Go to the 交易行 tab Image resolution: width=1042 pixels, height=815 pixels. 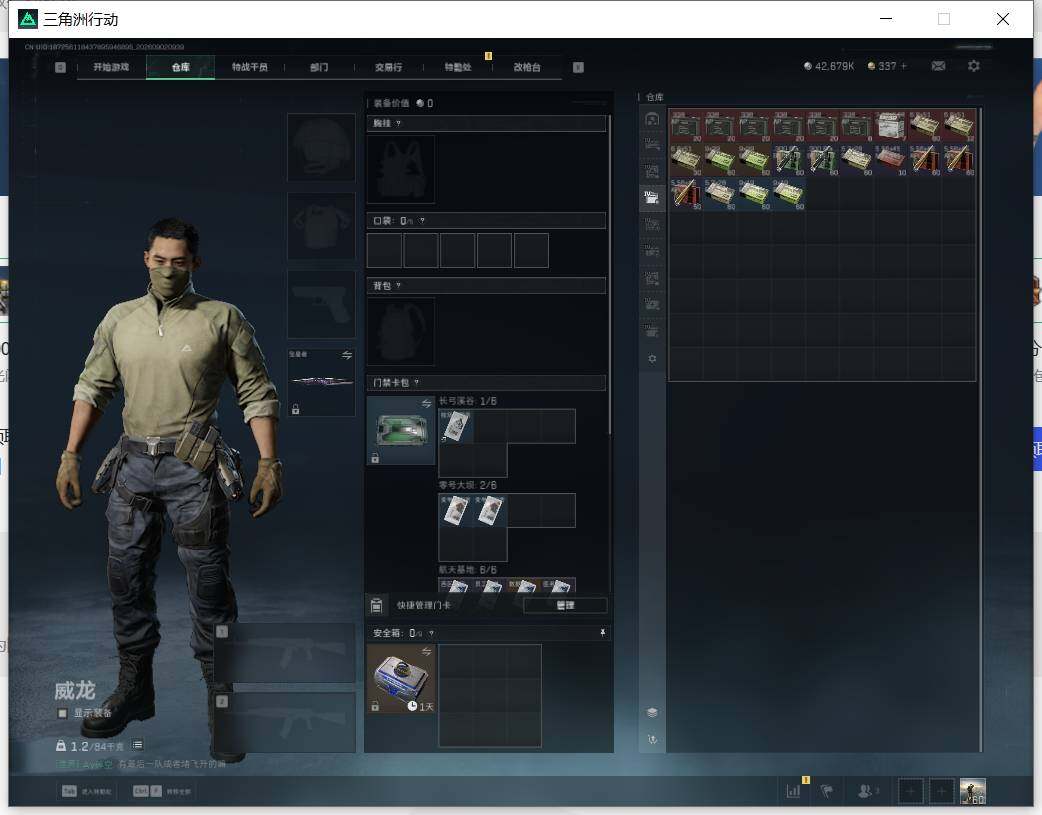pos(388,67)
